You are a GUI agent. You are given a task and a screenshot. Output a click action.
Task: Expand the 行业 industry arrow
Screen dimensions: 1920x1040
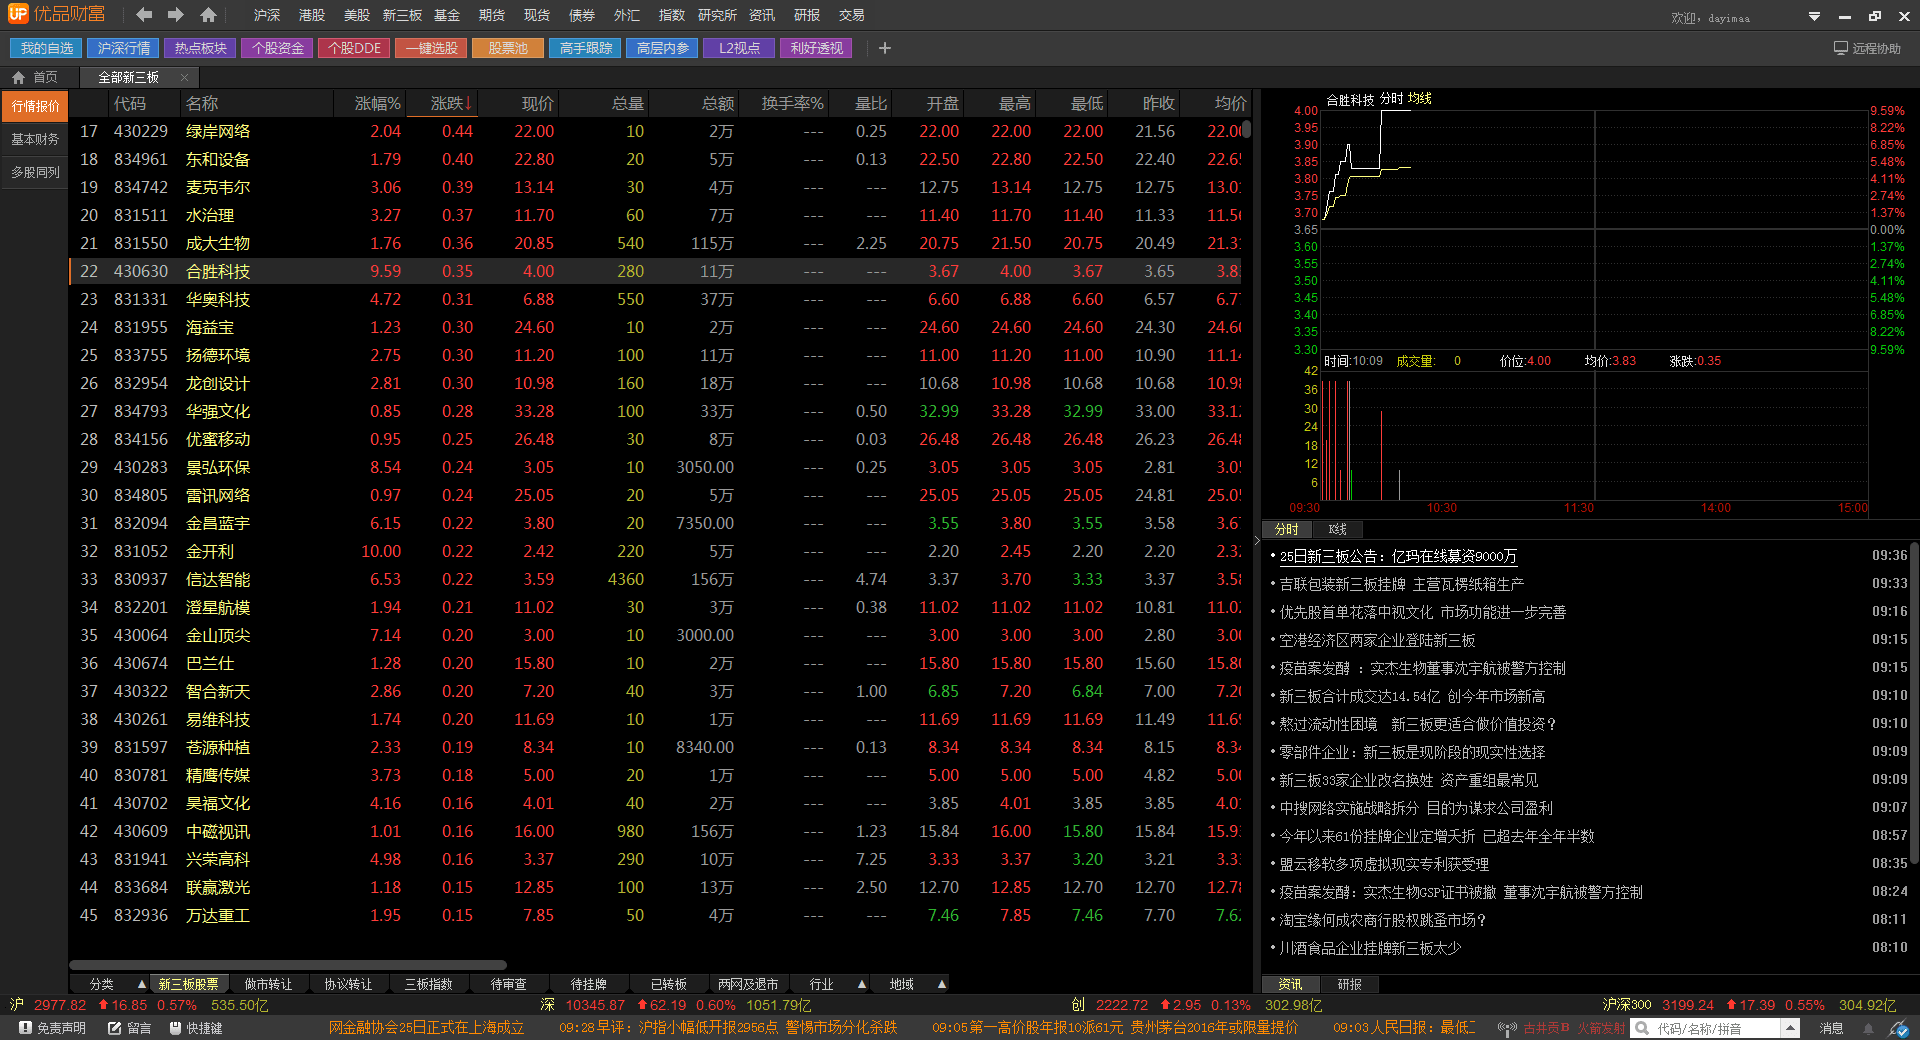(x=862, y=984)
